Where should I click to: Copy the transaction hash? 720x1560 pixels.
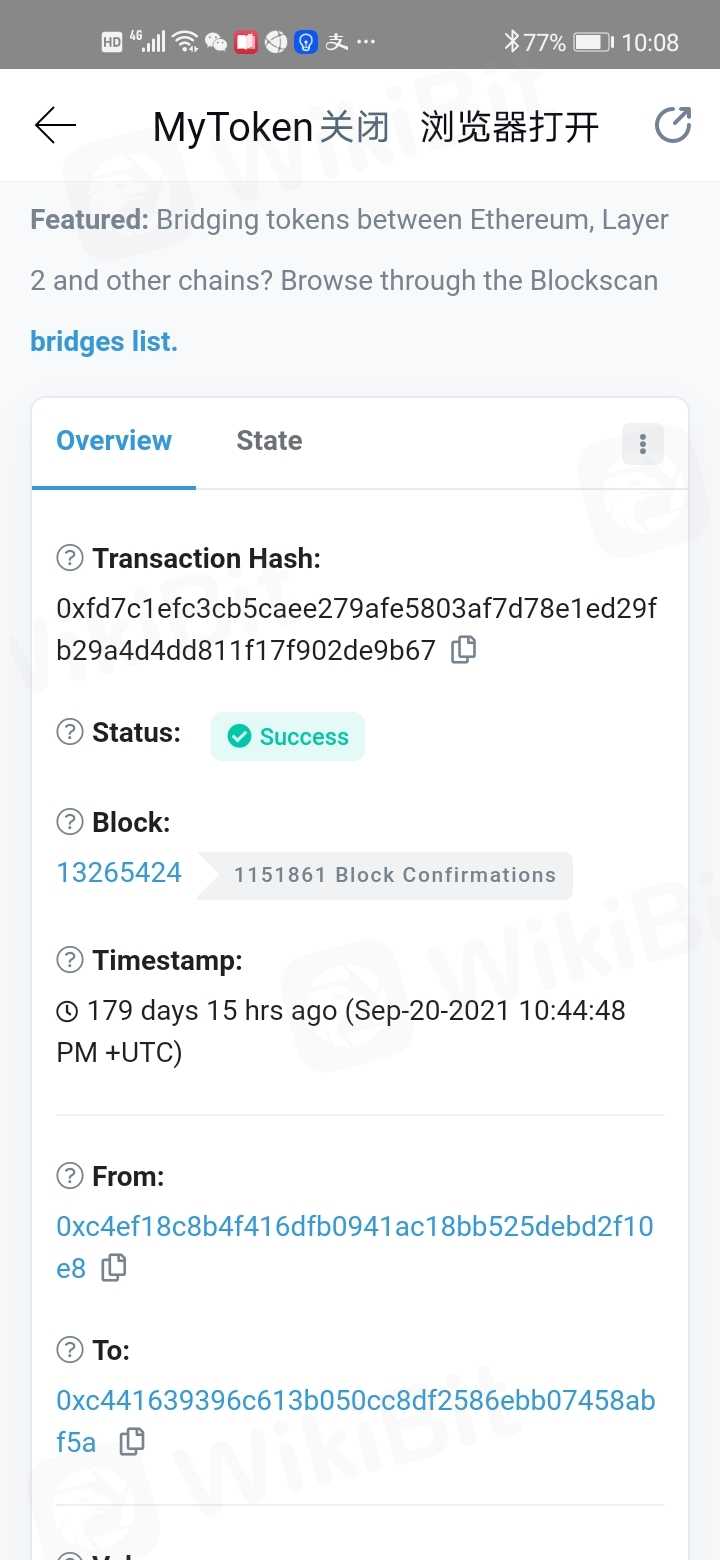[463, 650]
